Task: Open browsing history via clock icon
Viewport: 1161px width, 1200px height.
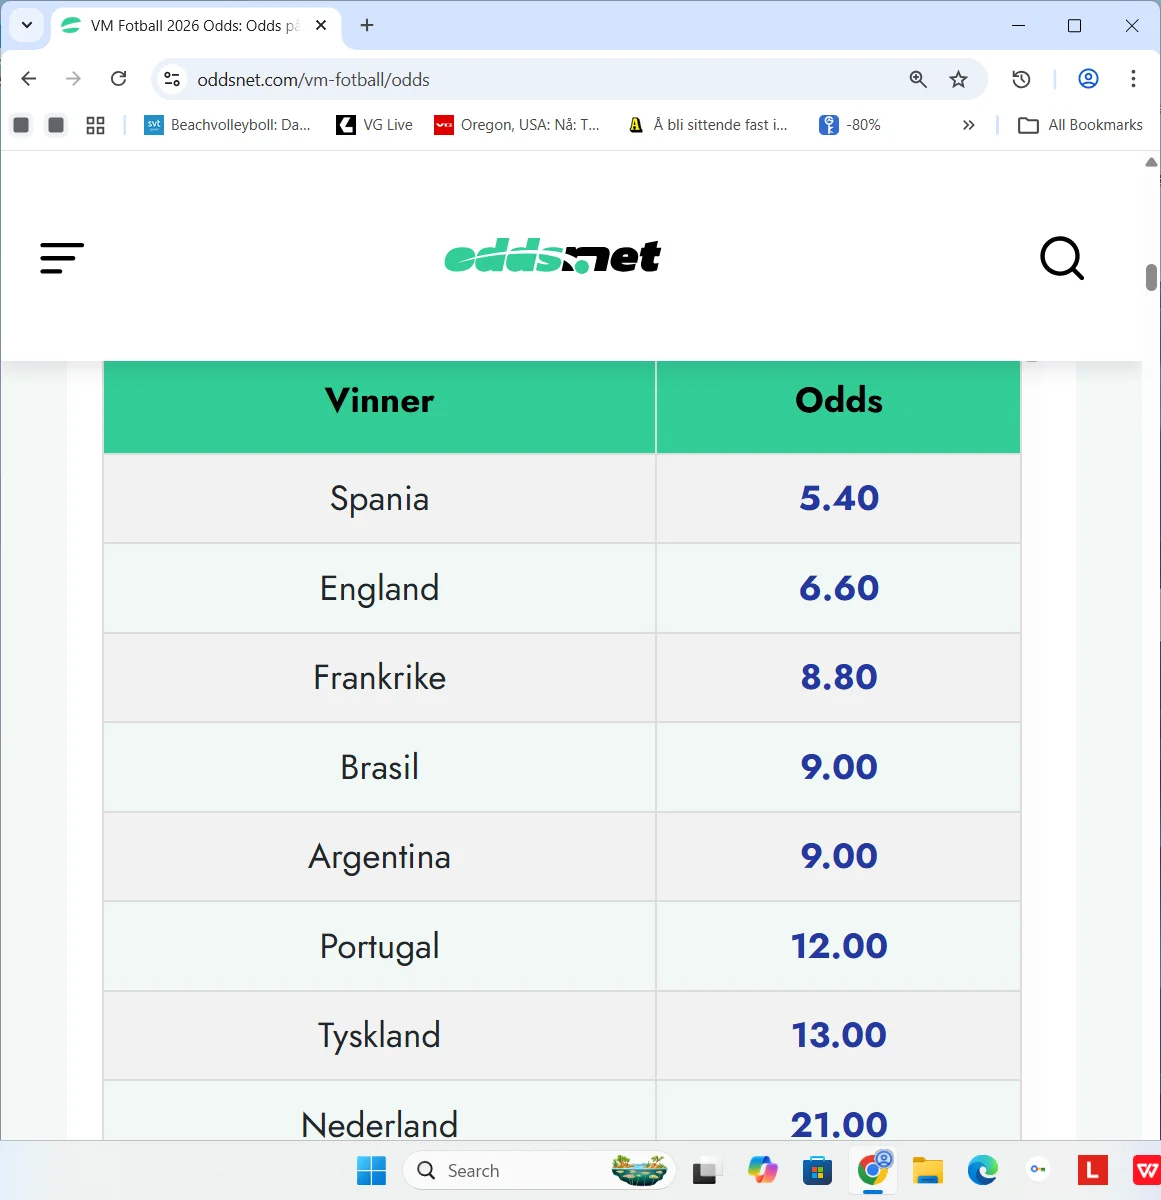Action: [x=1021, y=79]
